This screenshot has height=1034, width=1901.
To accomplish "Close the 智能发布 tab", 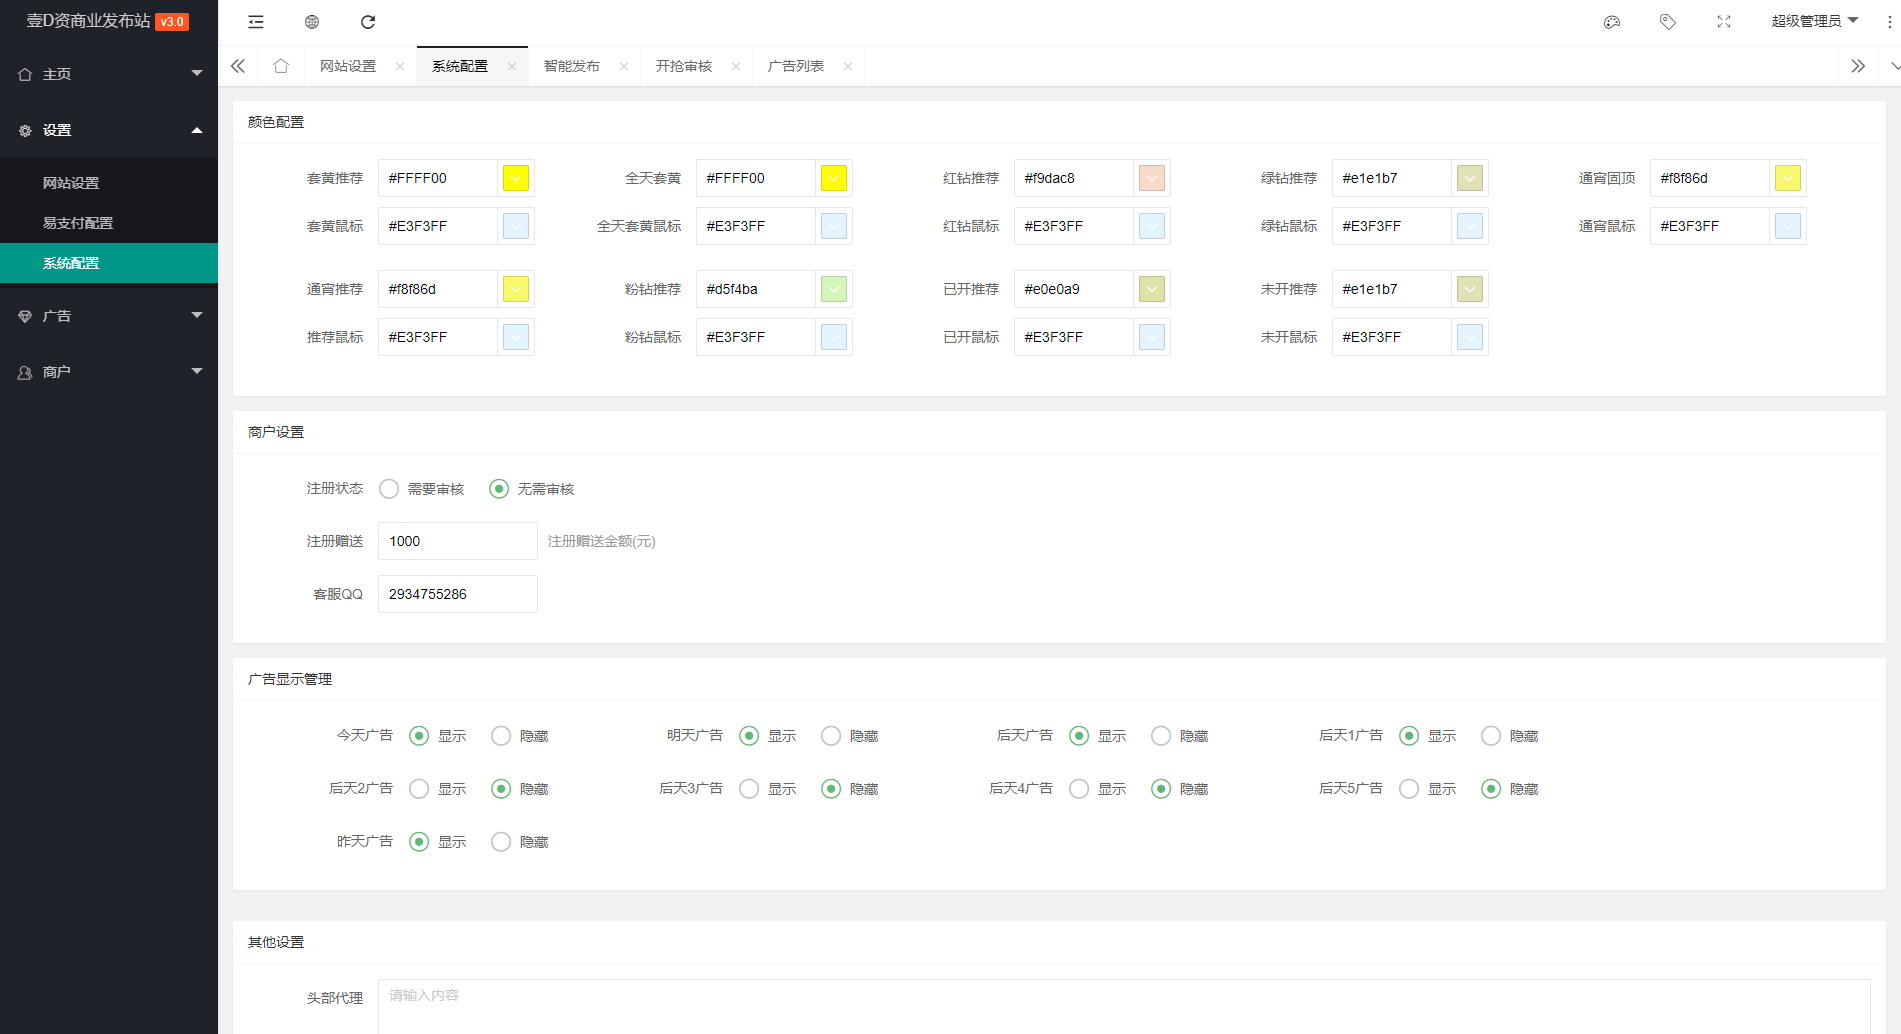I will tap(624, 66).
